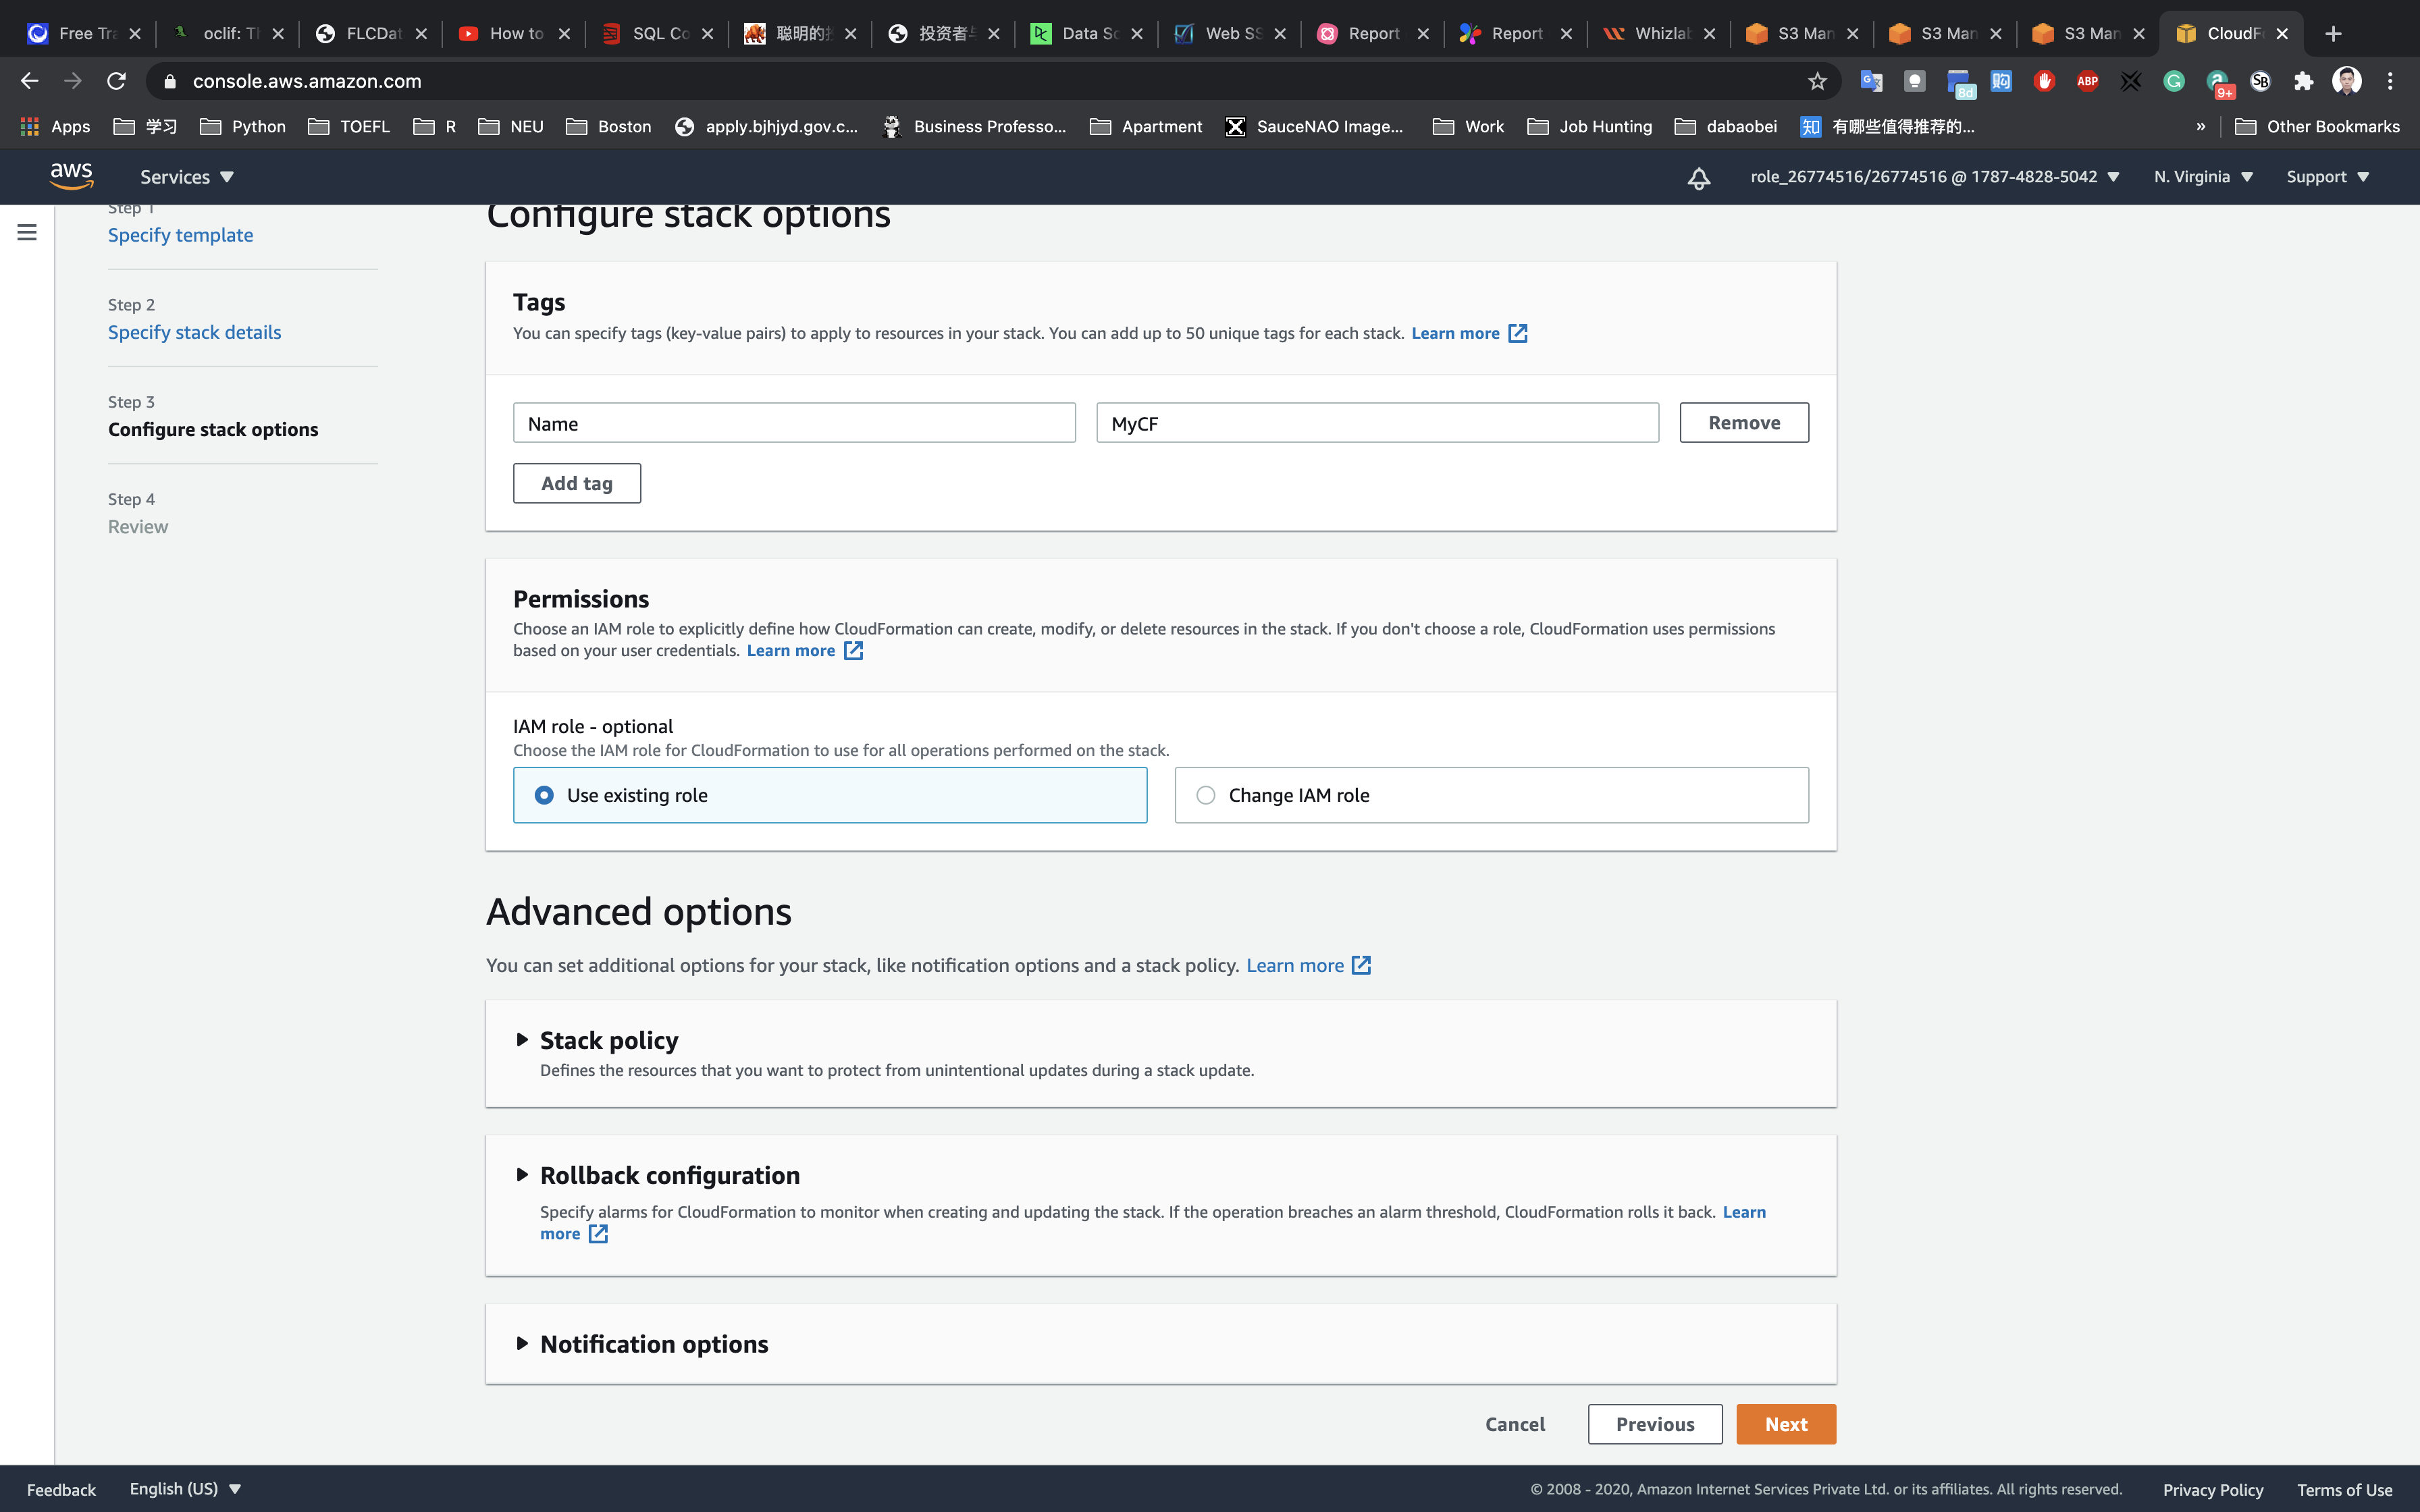Viewport: 2420px width, 1512px height.
Task: Click the AWS logo home icon
Action: tap(71, 176)
